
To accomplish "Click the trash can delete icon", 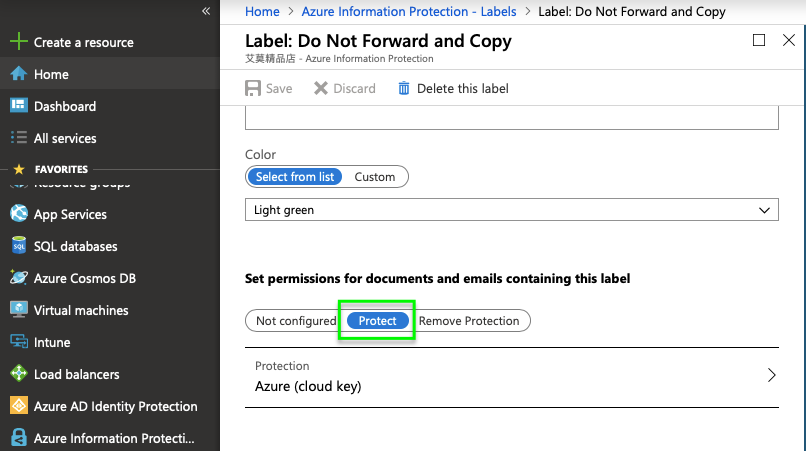I will [404, 88].
